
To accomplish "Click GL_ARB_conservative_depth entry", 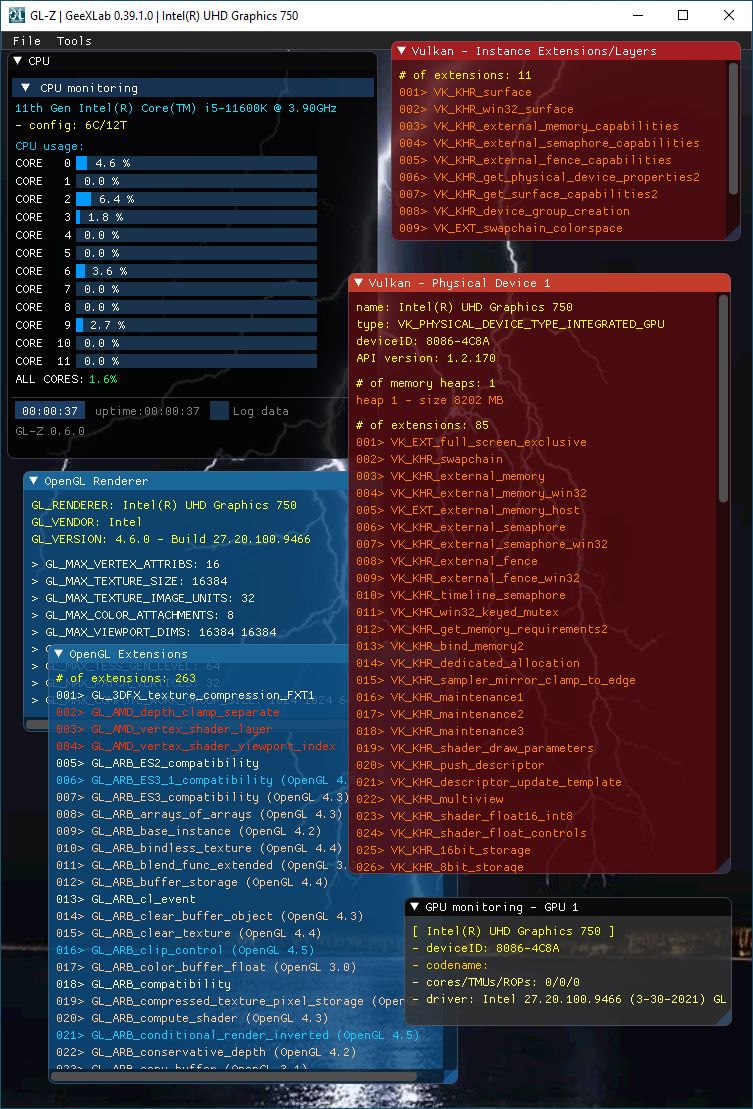I will coord(206,1052).
